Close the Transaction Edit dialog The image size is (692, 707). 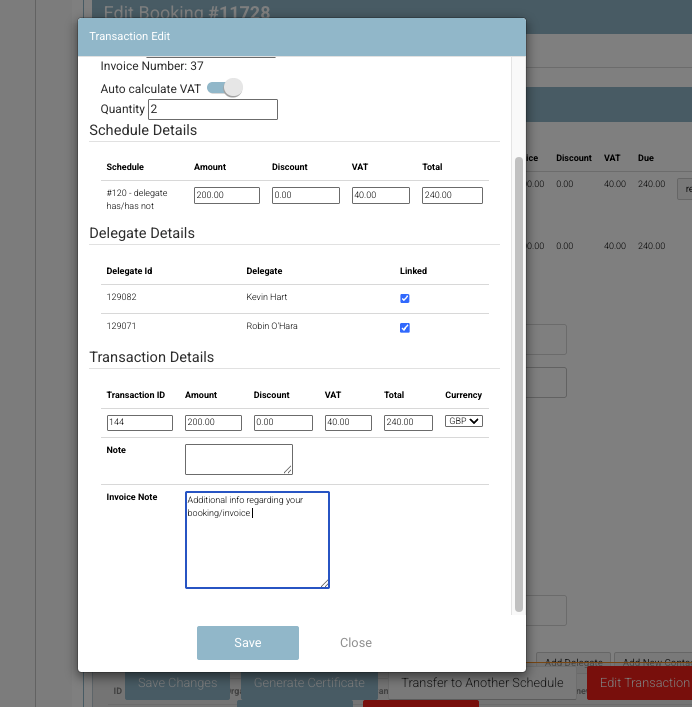(x=356, y=643)
